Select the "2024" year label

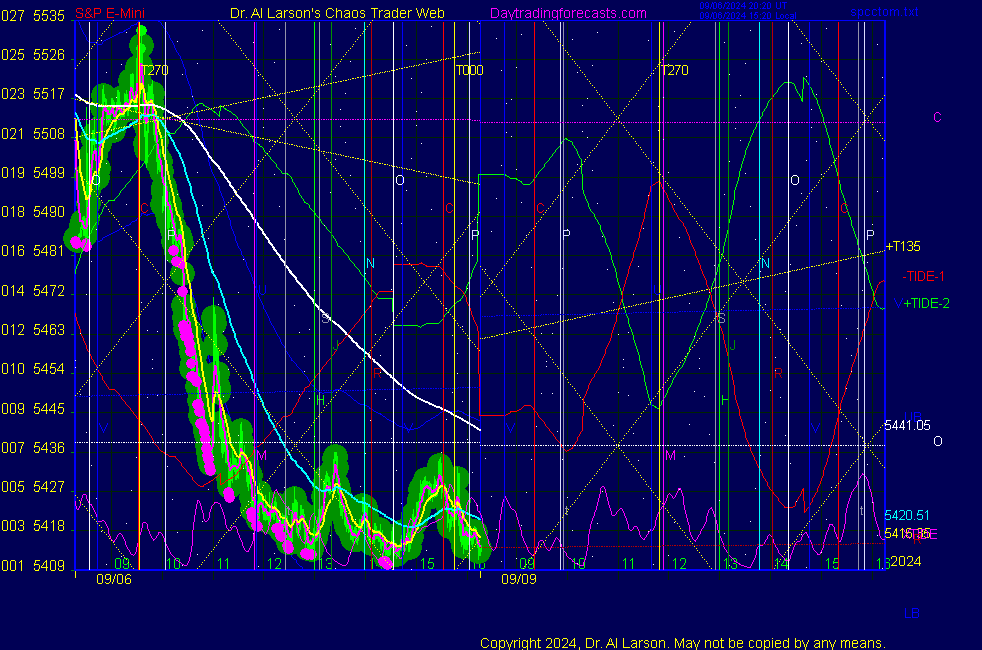[906, 561]
